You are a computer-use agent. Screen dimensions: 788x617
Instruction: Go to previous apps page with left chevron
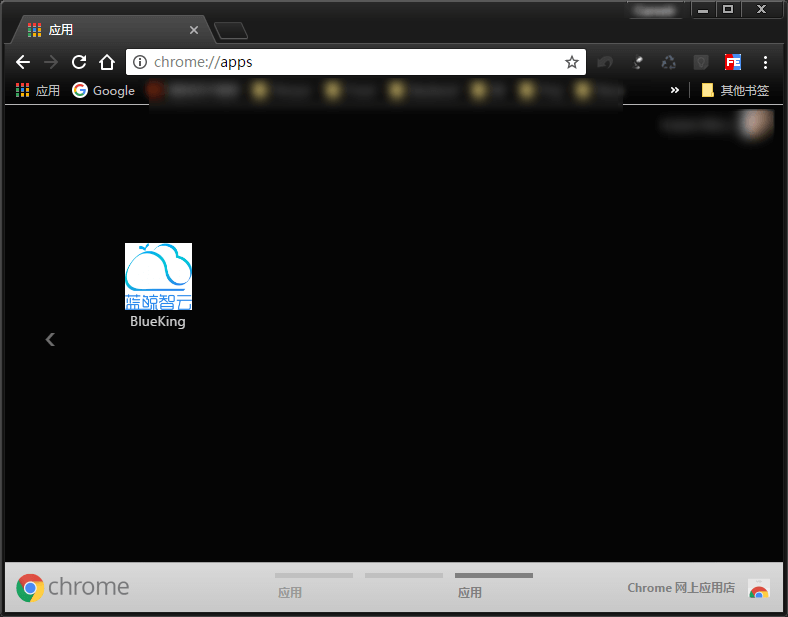click(x=50, y=340)
